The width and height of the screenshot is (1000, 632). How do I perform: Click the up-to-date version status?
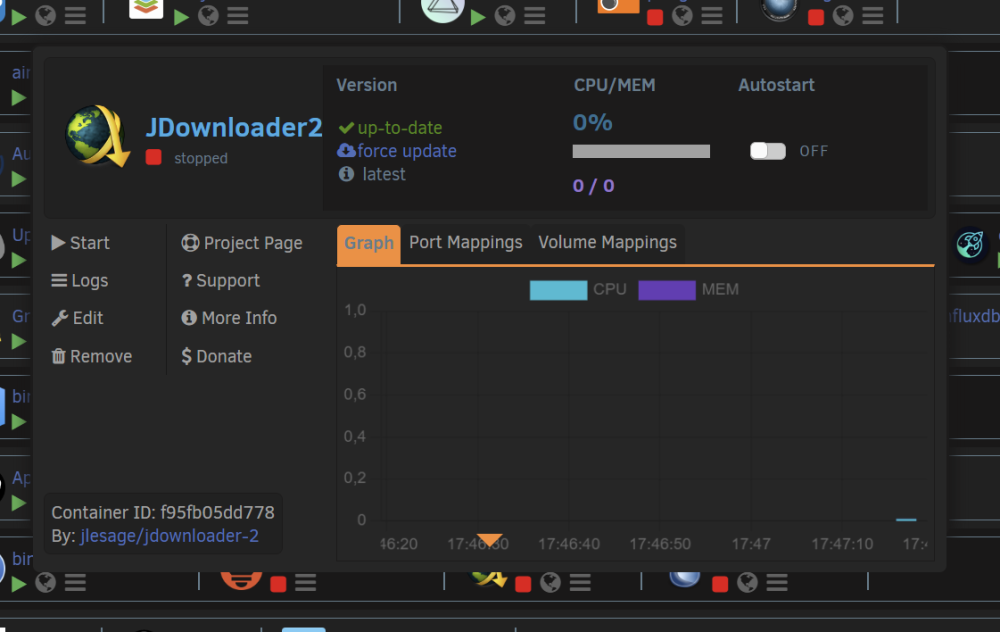[390, 128]
